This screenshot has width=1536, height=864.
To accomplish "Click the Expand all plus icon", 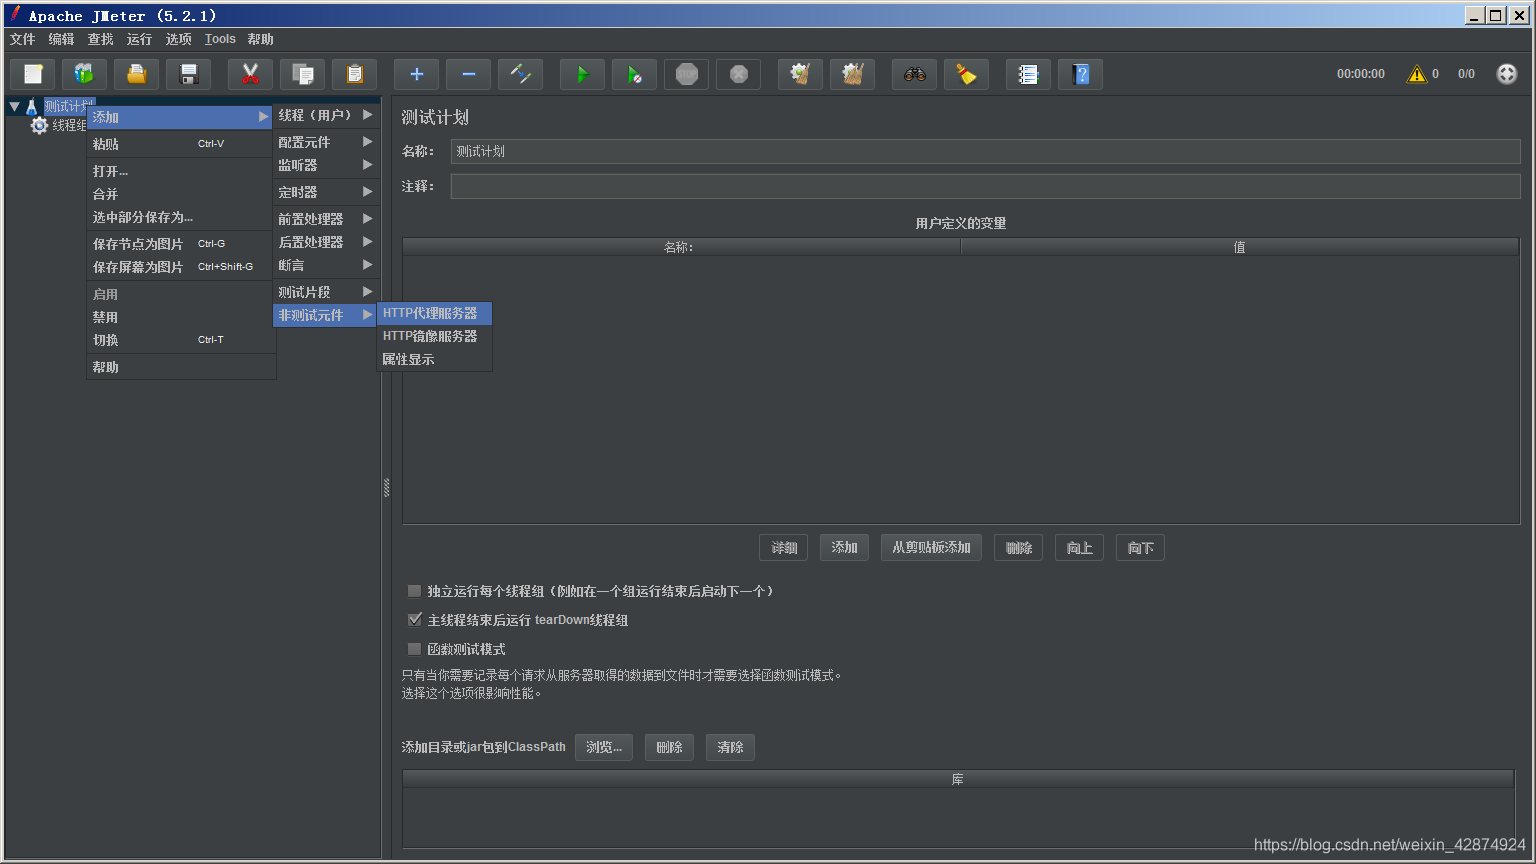I will [416, 74].
